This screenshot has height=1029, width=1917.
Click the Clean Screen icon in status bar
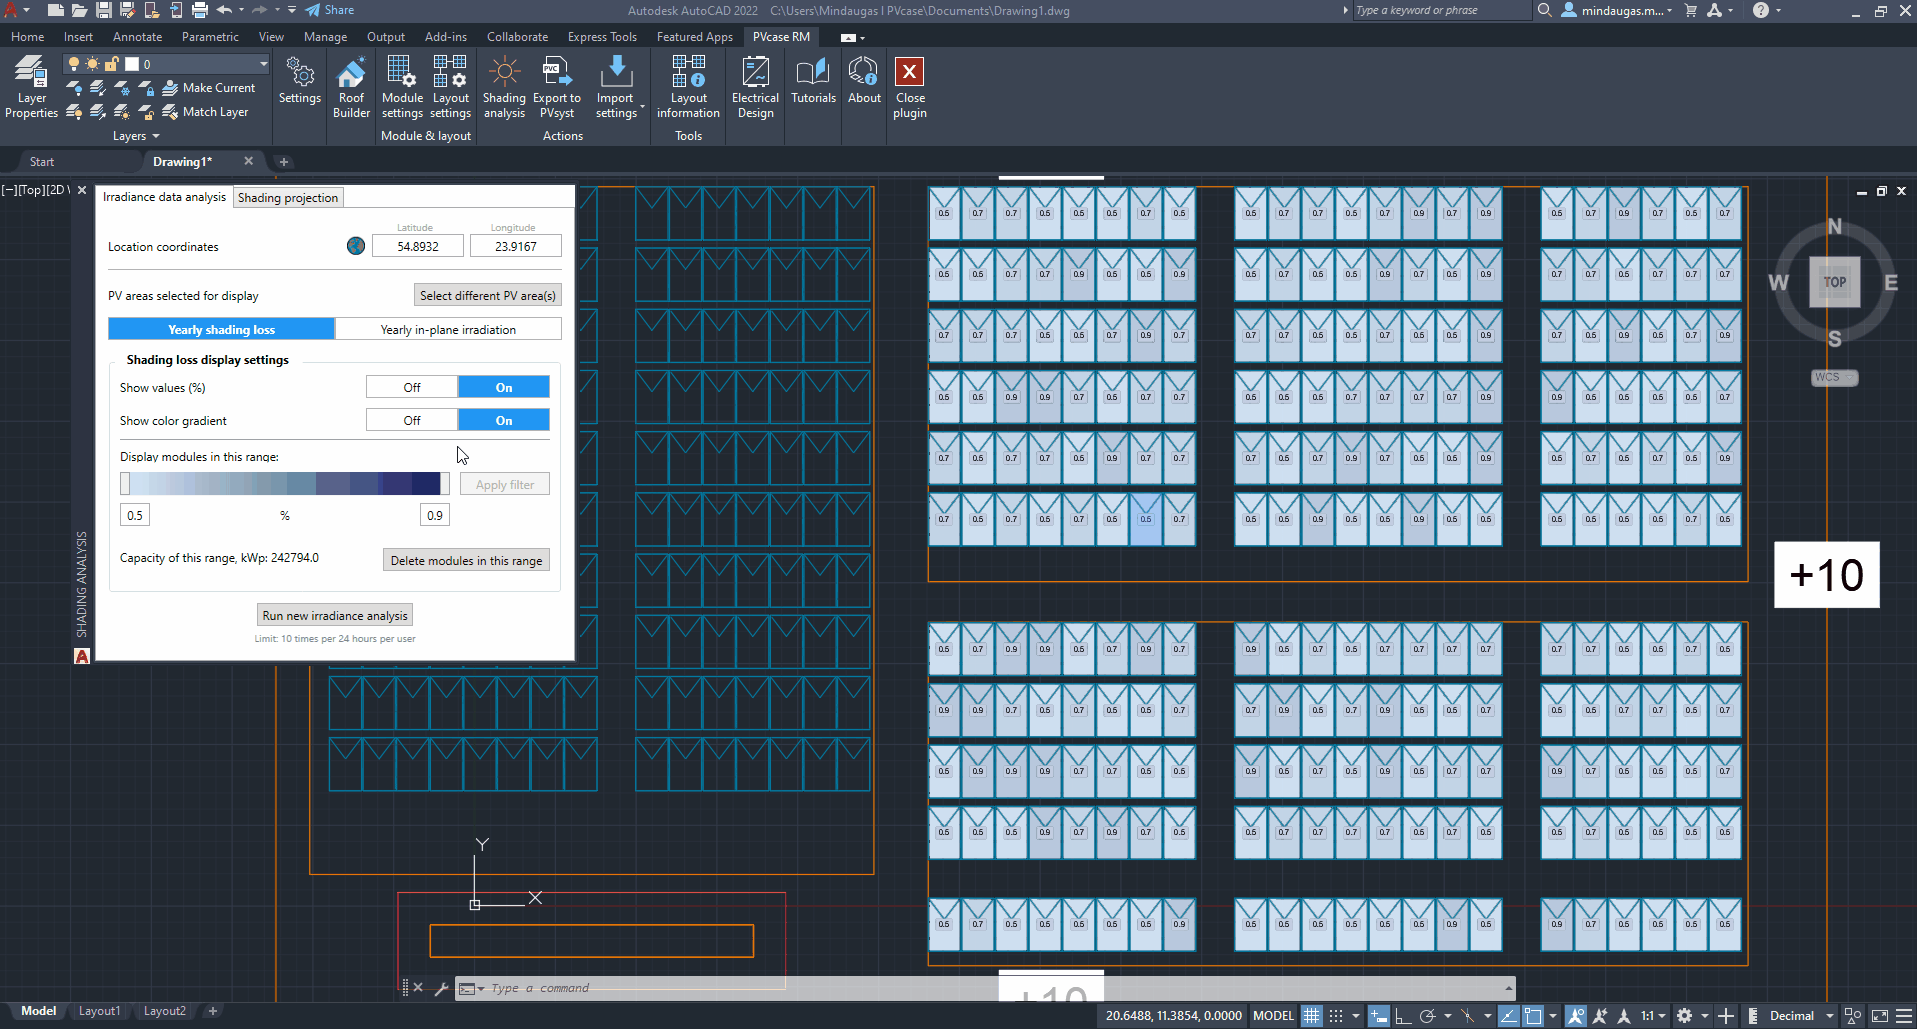point(1879,1016)
